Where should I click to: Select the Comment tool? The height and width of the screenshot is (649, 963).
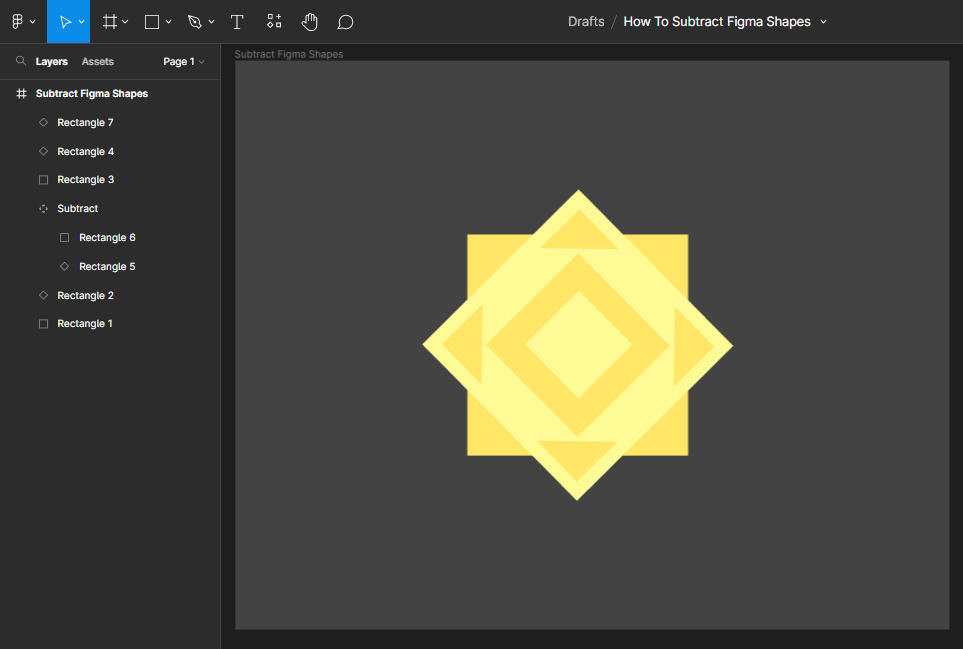(345, 21)
